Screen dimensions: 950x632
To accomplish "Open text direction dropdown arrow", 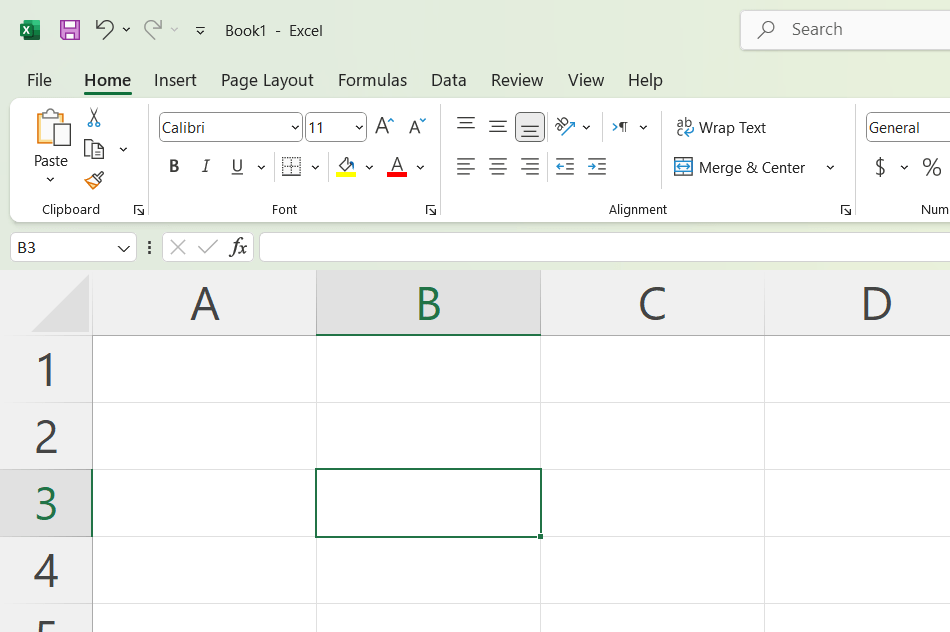I will click(643, 127).
